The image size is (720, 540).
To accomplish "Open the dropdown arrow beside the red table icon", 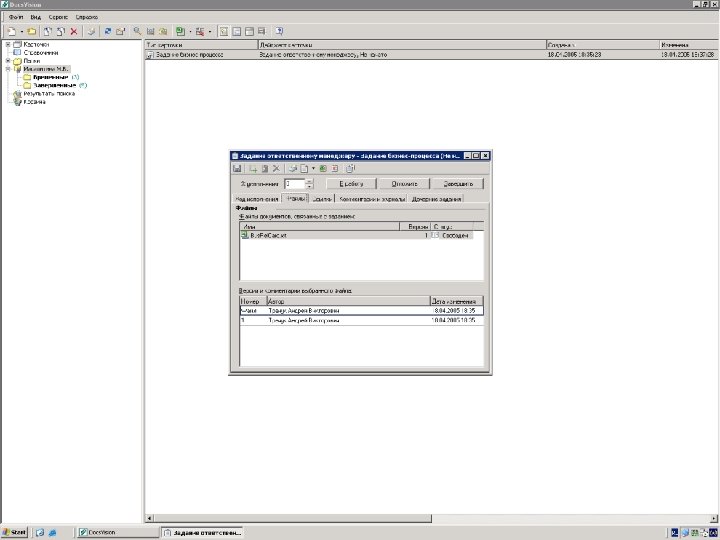I will point(210,32).
